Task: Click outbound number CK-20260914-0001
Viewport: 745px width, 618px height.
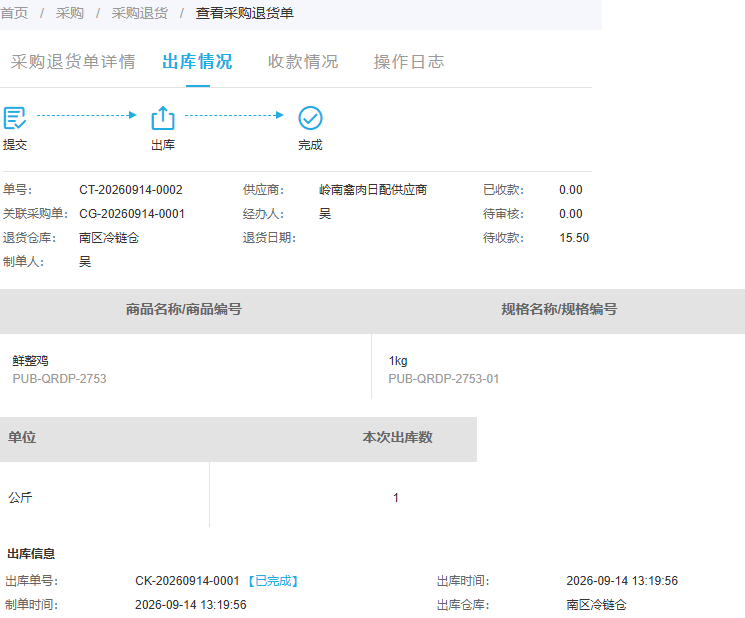Action: [187, 581]
